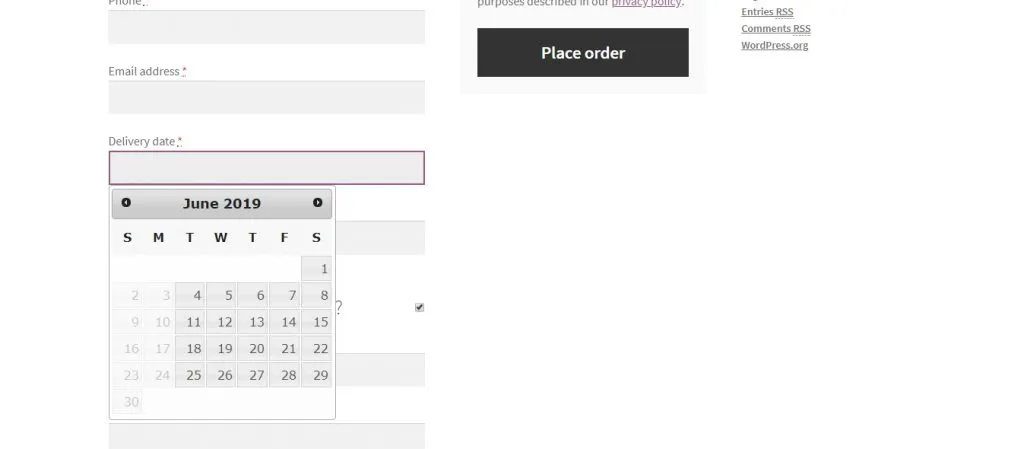Screen dimensions: 1024x449
Task: Select June 1 in the calendar
Action: pos(317,269)
